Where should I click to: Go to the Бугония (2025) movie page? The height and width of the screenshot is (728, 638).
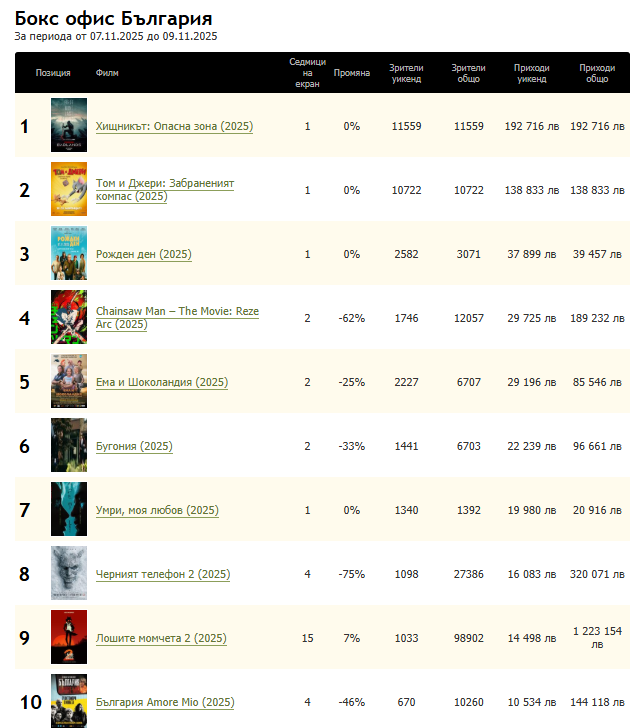click(x=134, y=447)
